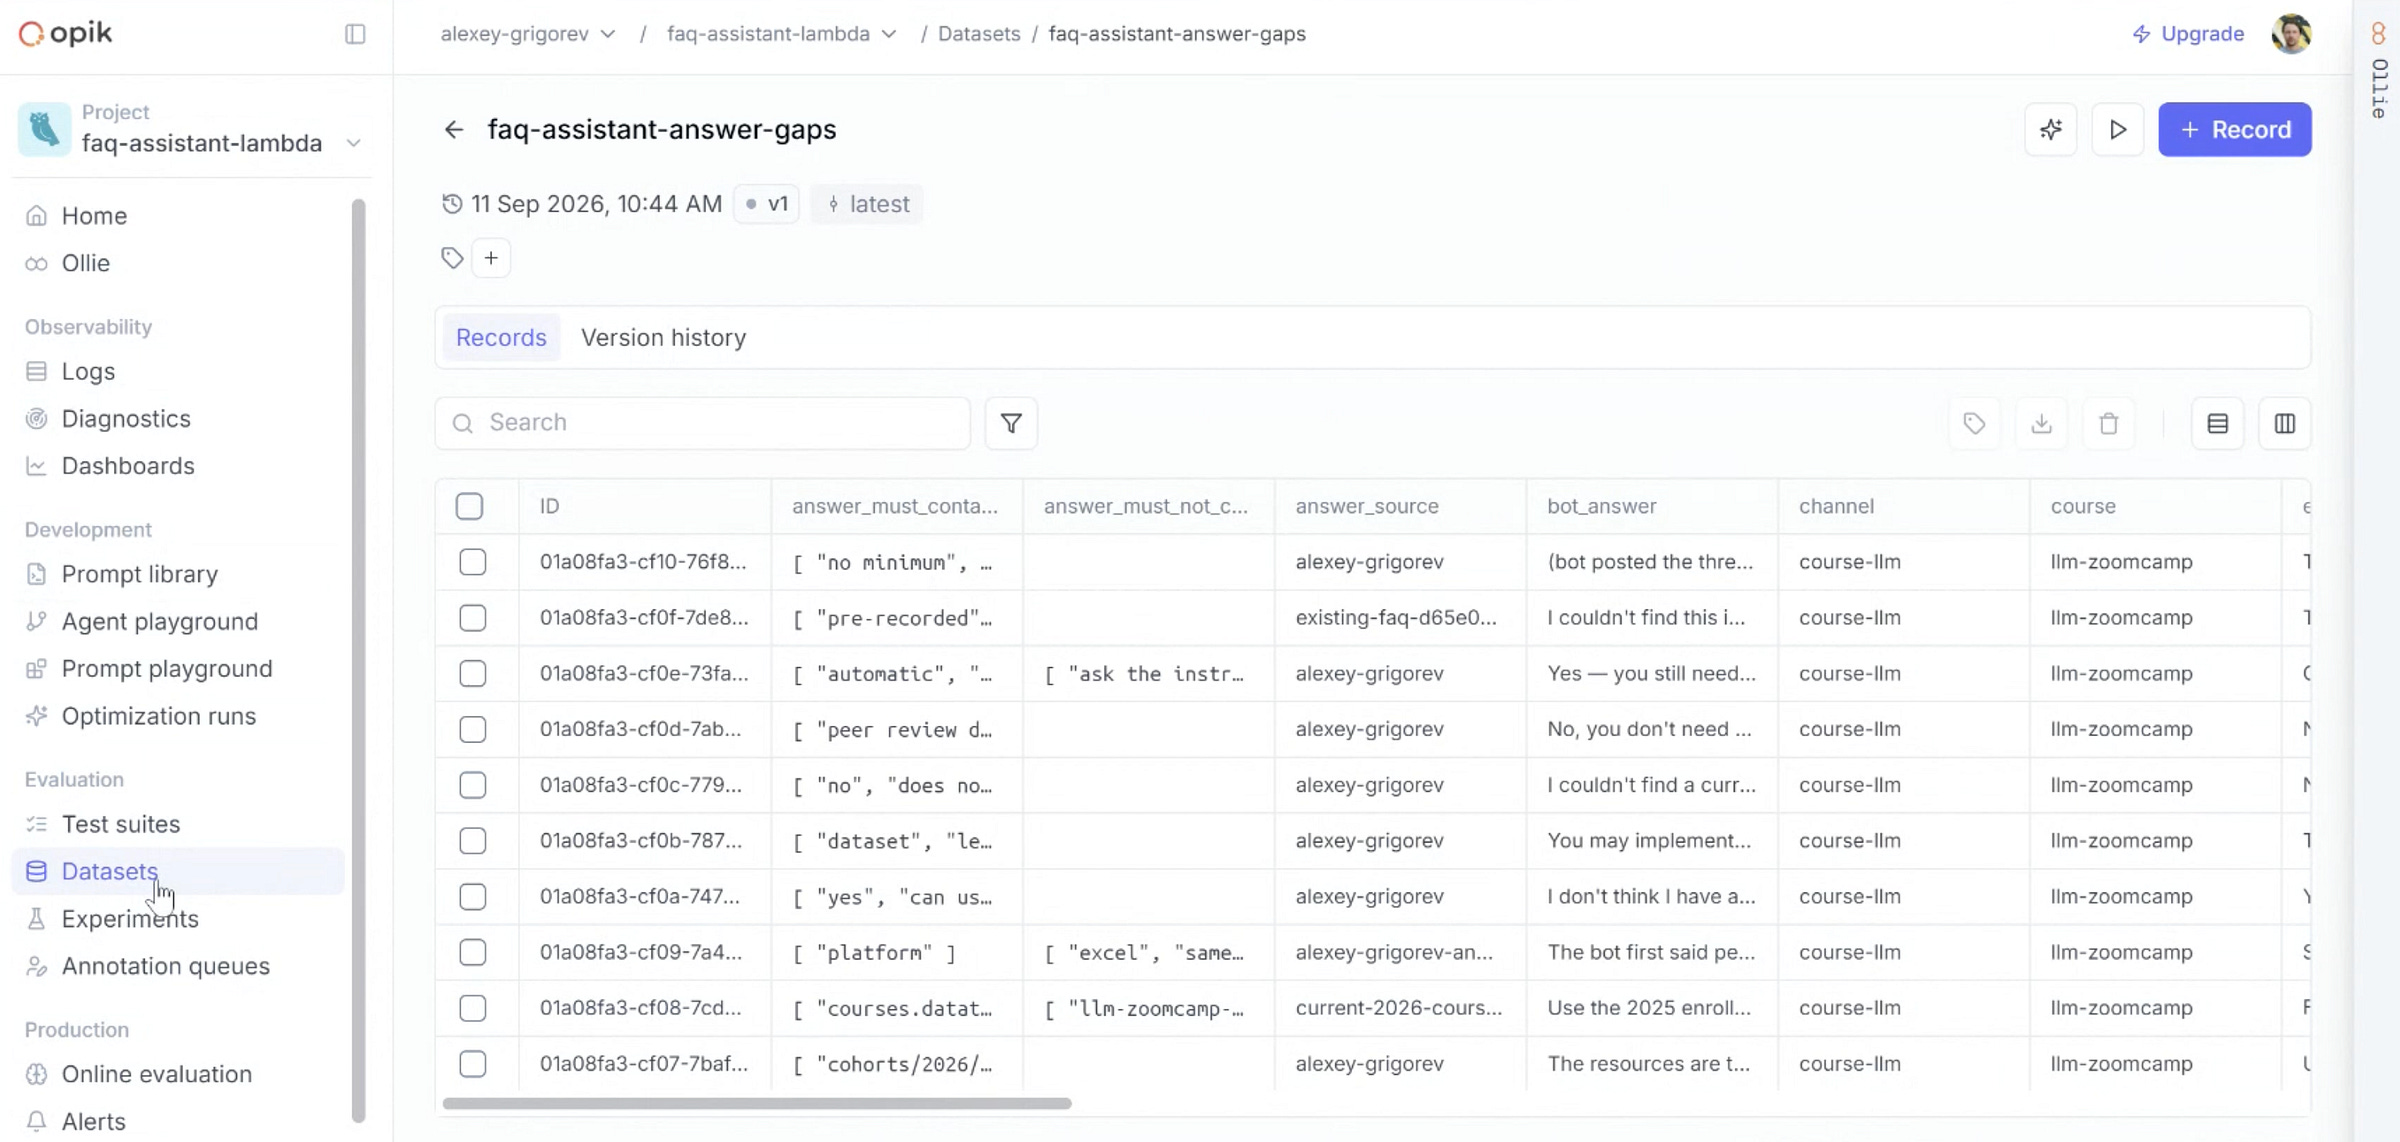Image resolution: width=2400 pixels, height=1142 pixels.
Task: Check the row 01a08fa3-cf0e-73fa checkbox
Action: 472,674
